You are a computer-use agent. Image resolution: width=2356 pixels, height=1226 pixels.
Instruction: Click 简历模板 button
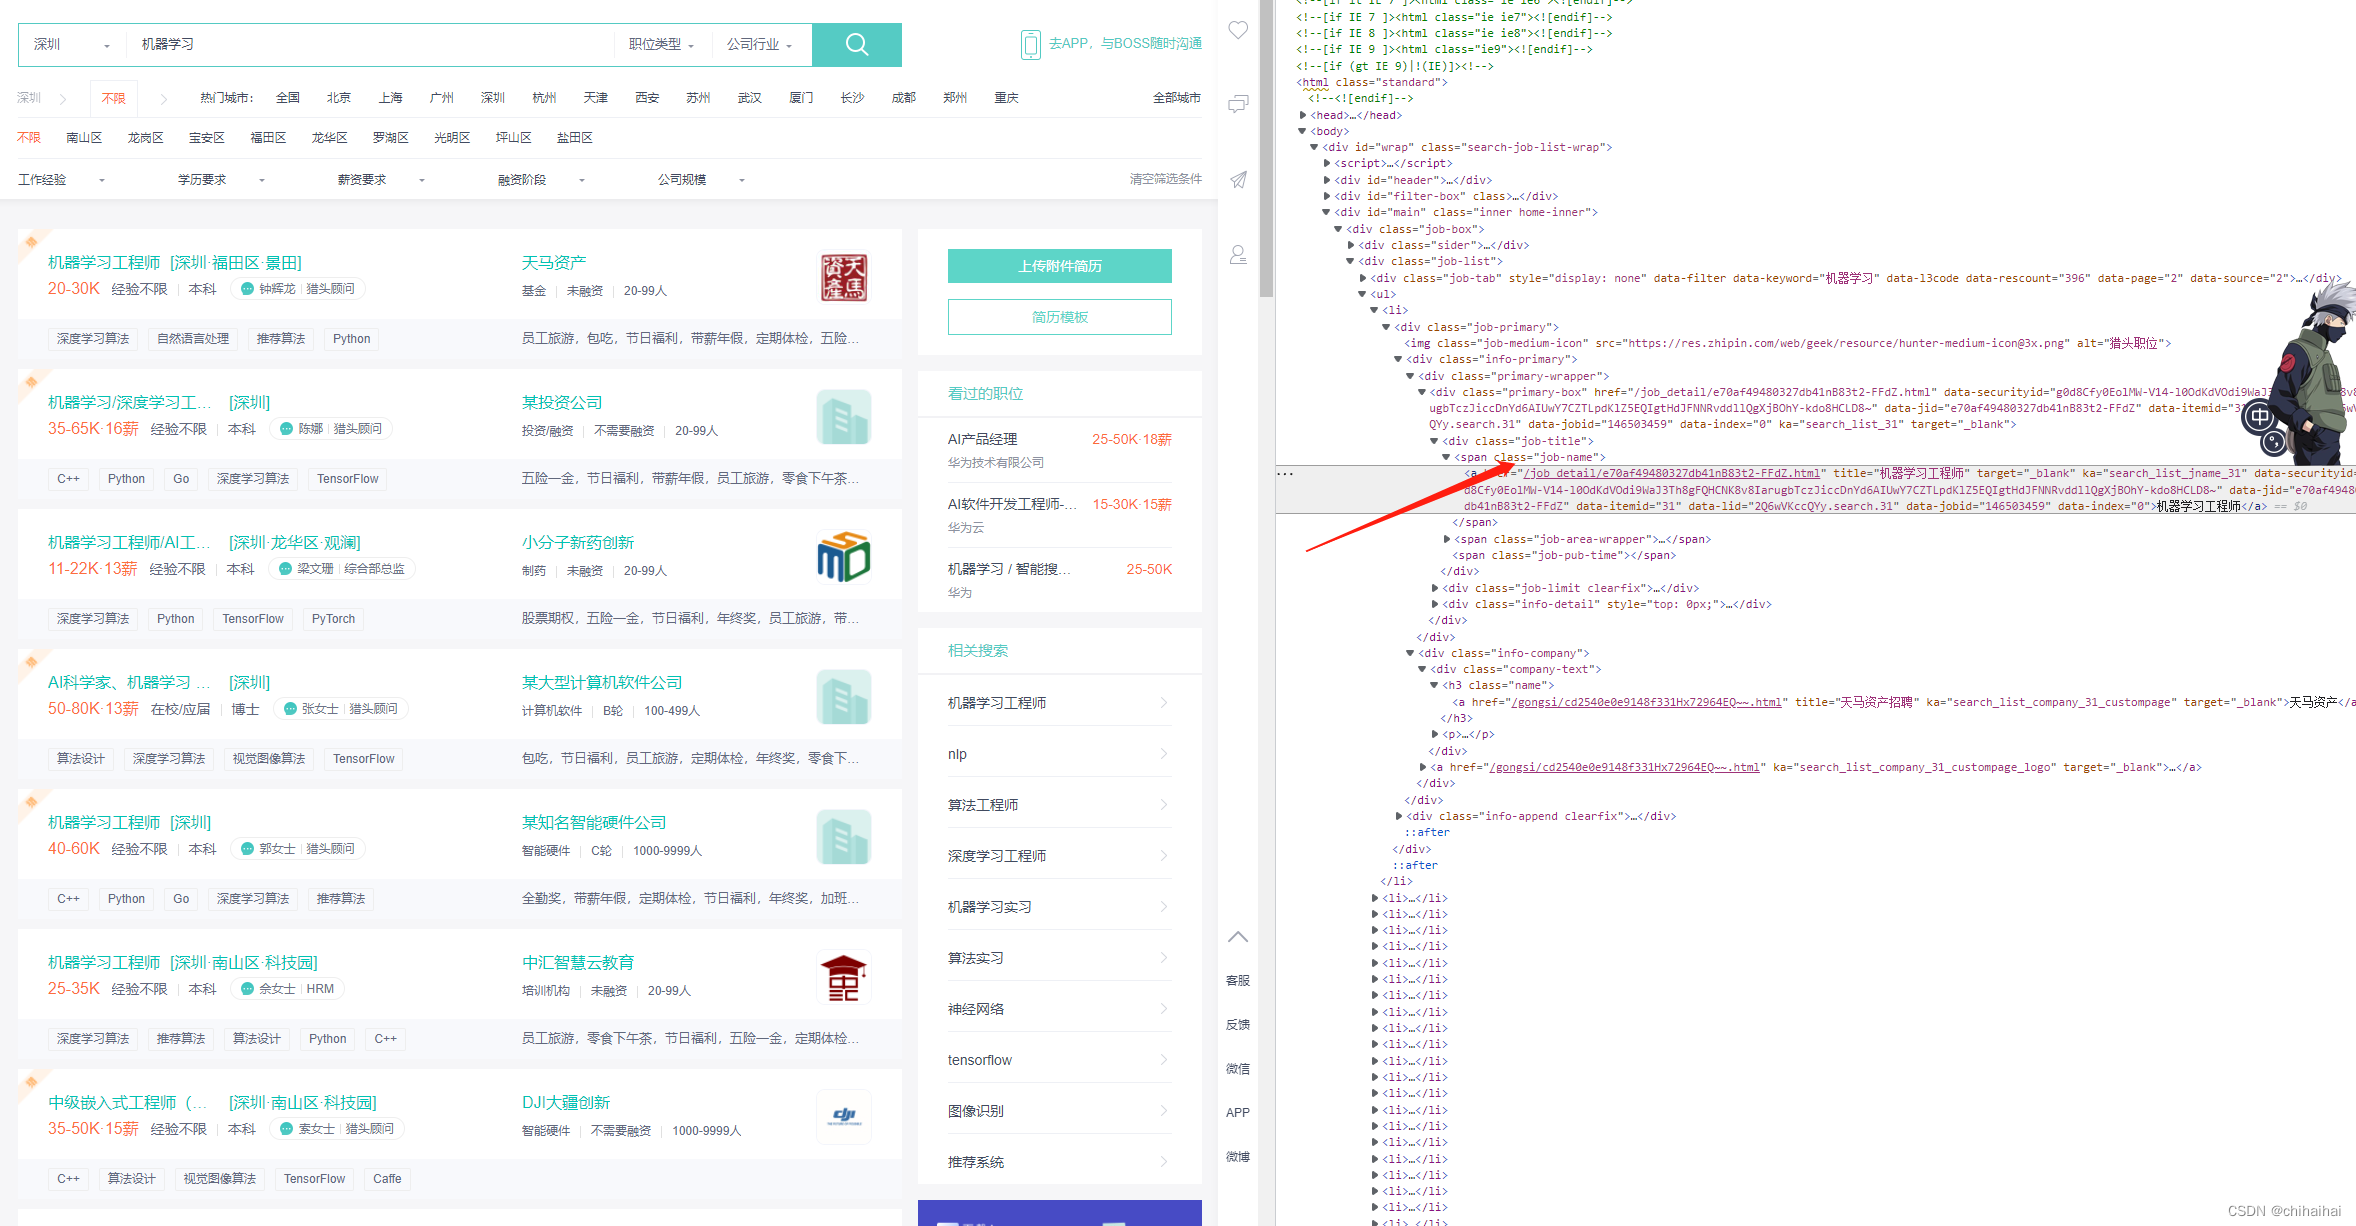(1060, 317)
